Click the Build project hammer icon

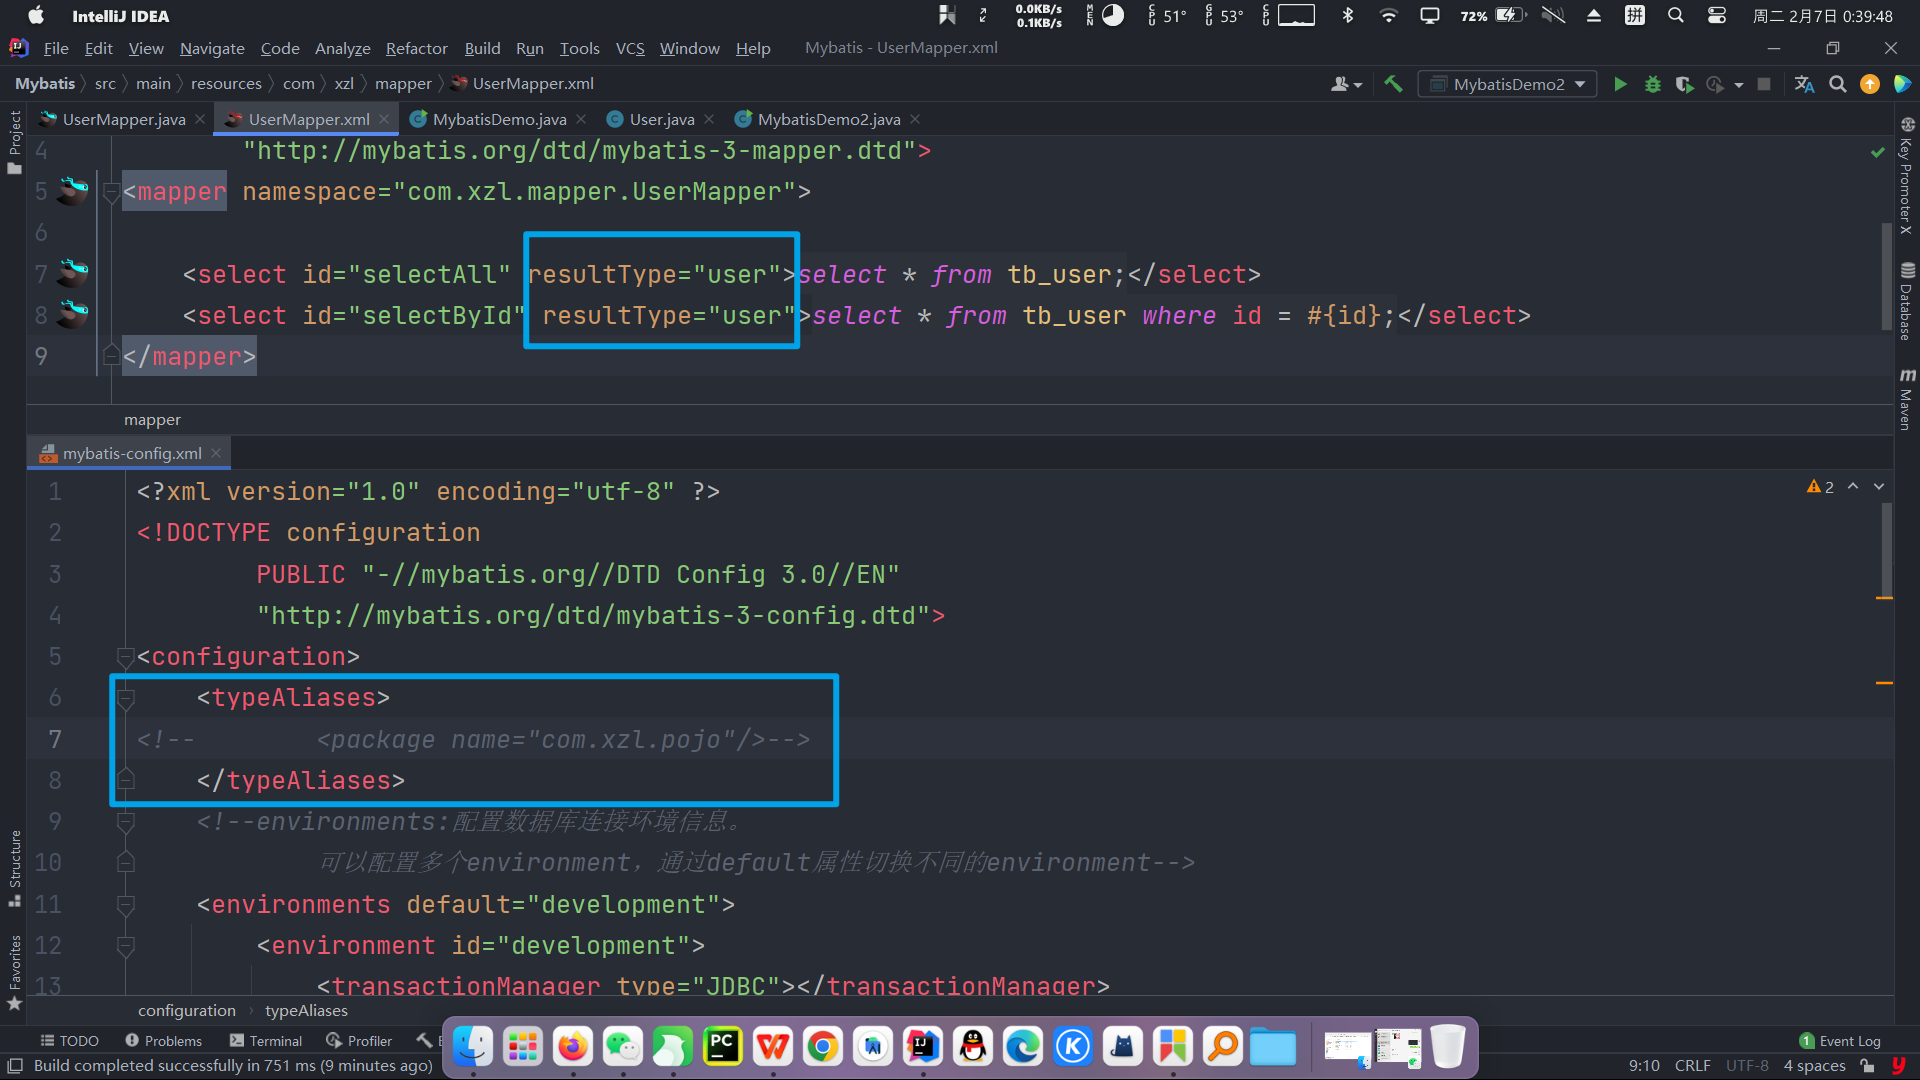coord(1393,85)
